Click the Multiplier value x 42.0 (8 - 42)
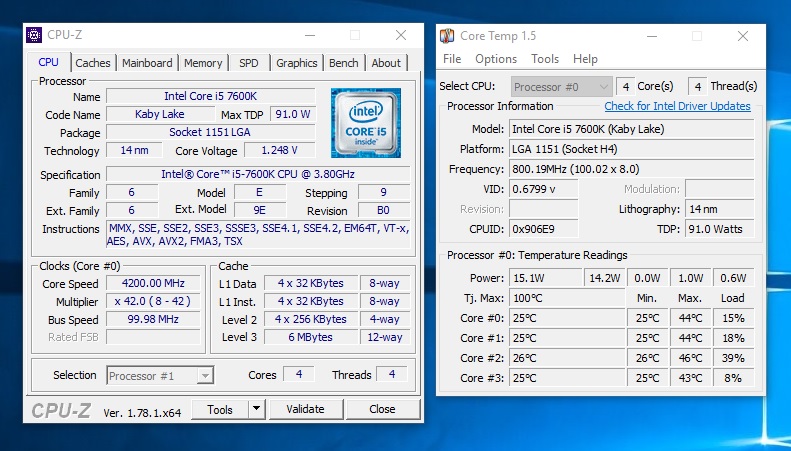Viewport: 791px width, 451px height. coord(153,301)
